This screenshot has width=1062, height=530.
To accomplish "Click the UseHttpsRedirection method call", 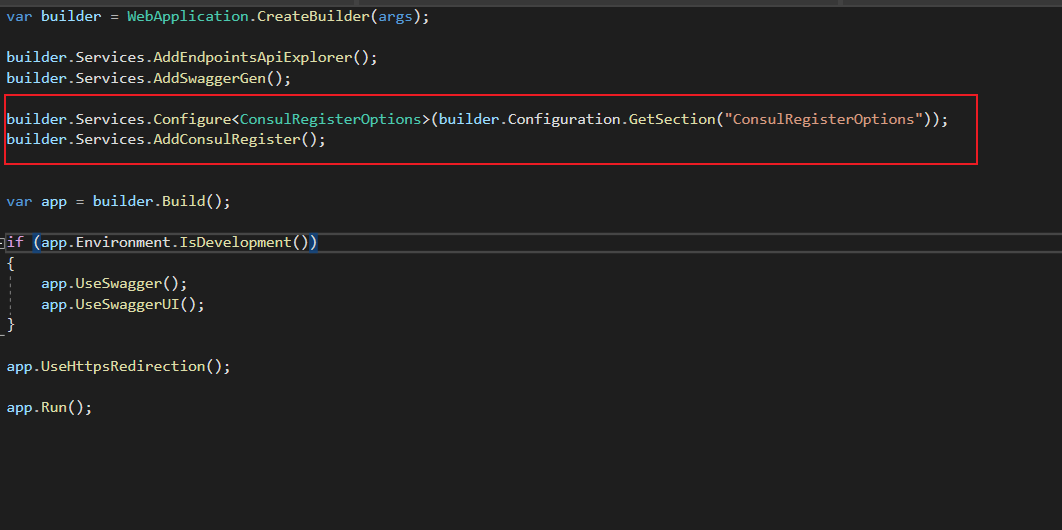I will click(123, 366).
